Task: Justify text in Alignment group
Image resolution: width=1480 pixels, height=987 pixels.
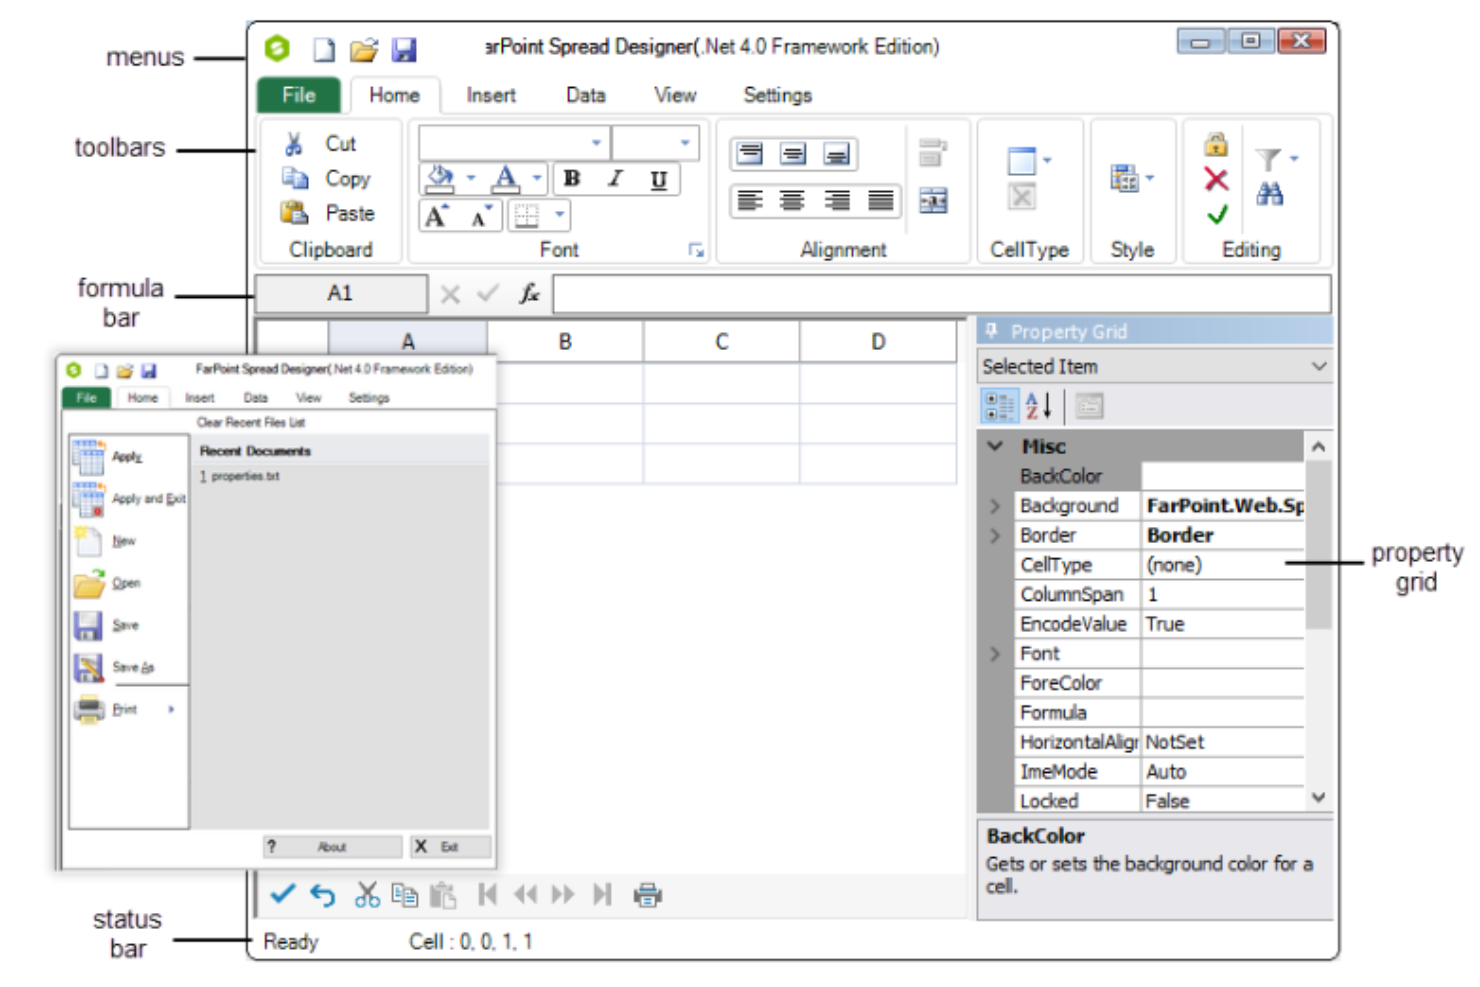Action: [881, 201]
